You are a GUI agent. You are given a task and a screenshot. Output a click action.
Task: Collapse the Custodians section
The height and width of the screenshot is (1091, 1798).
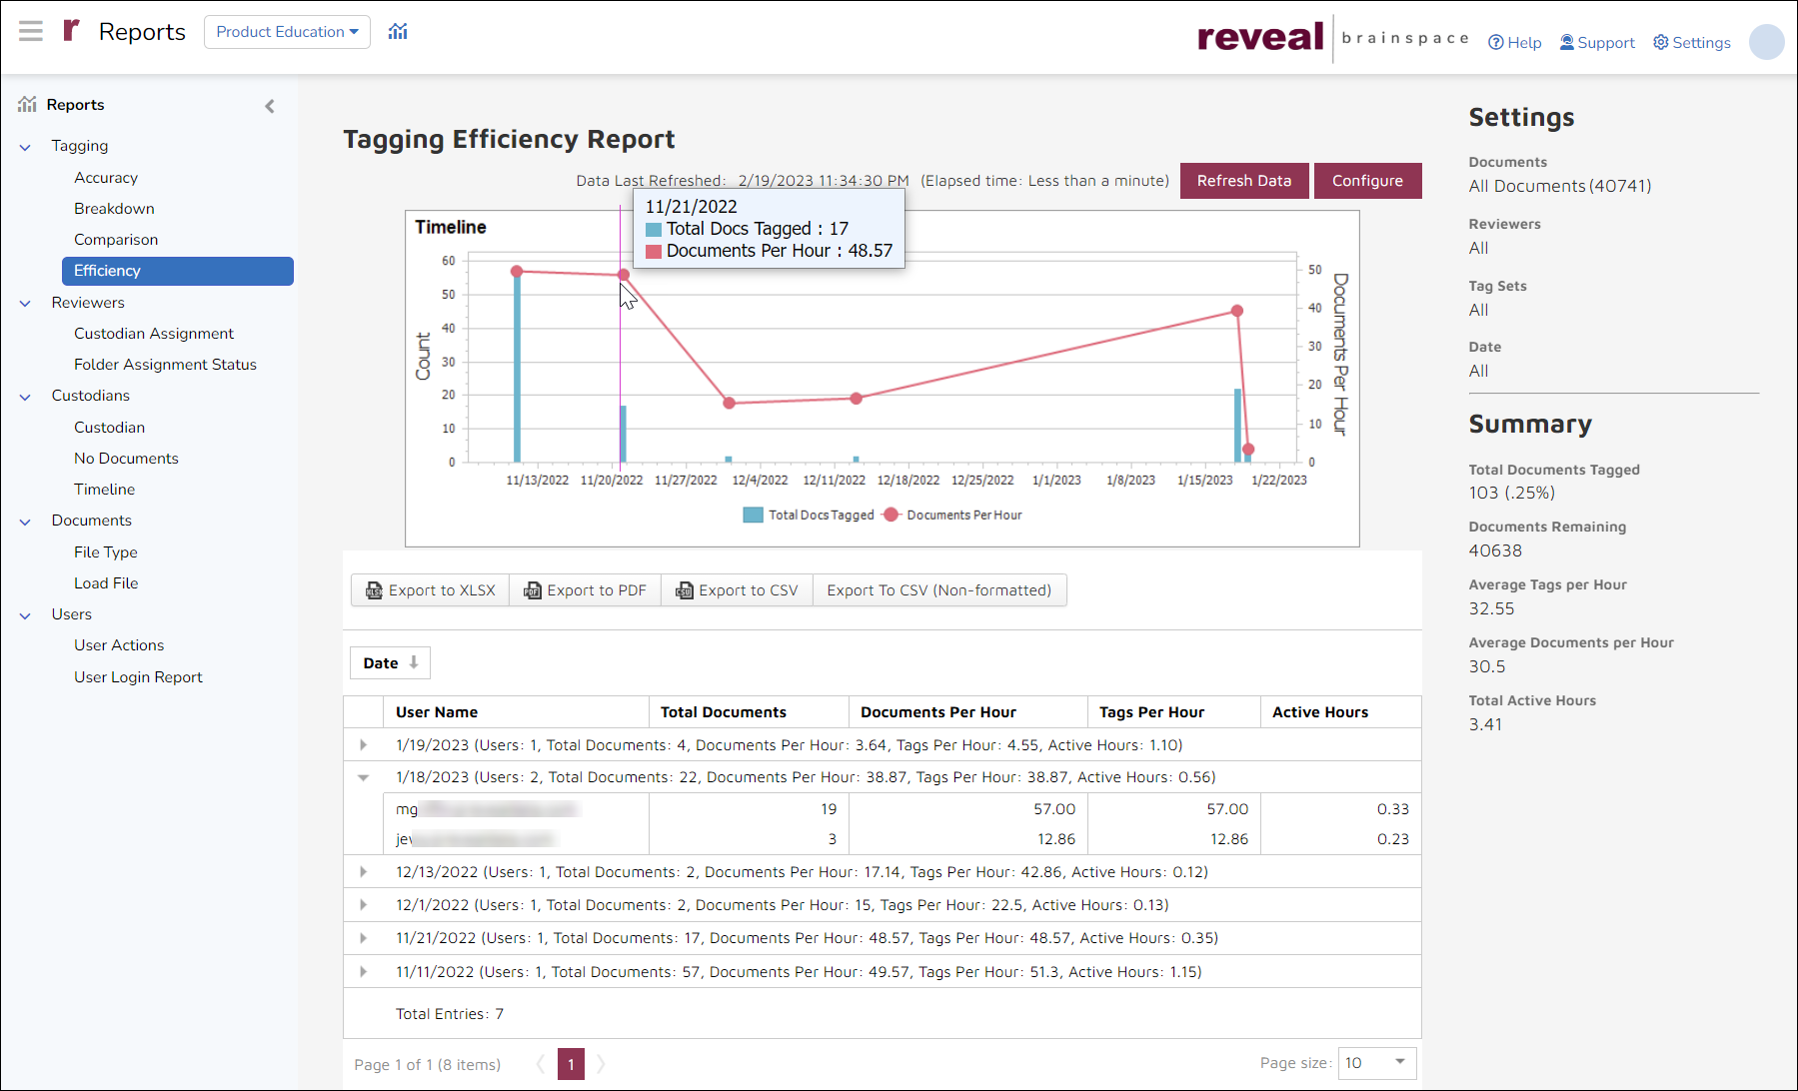25,397
